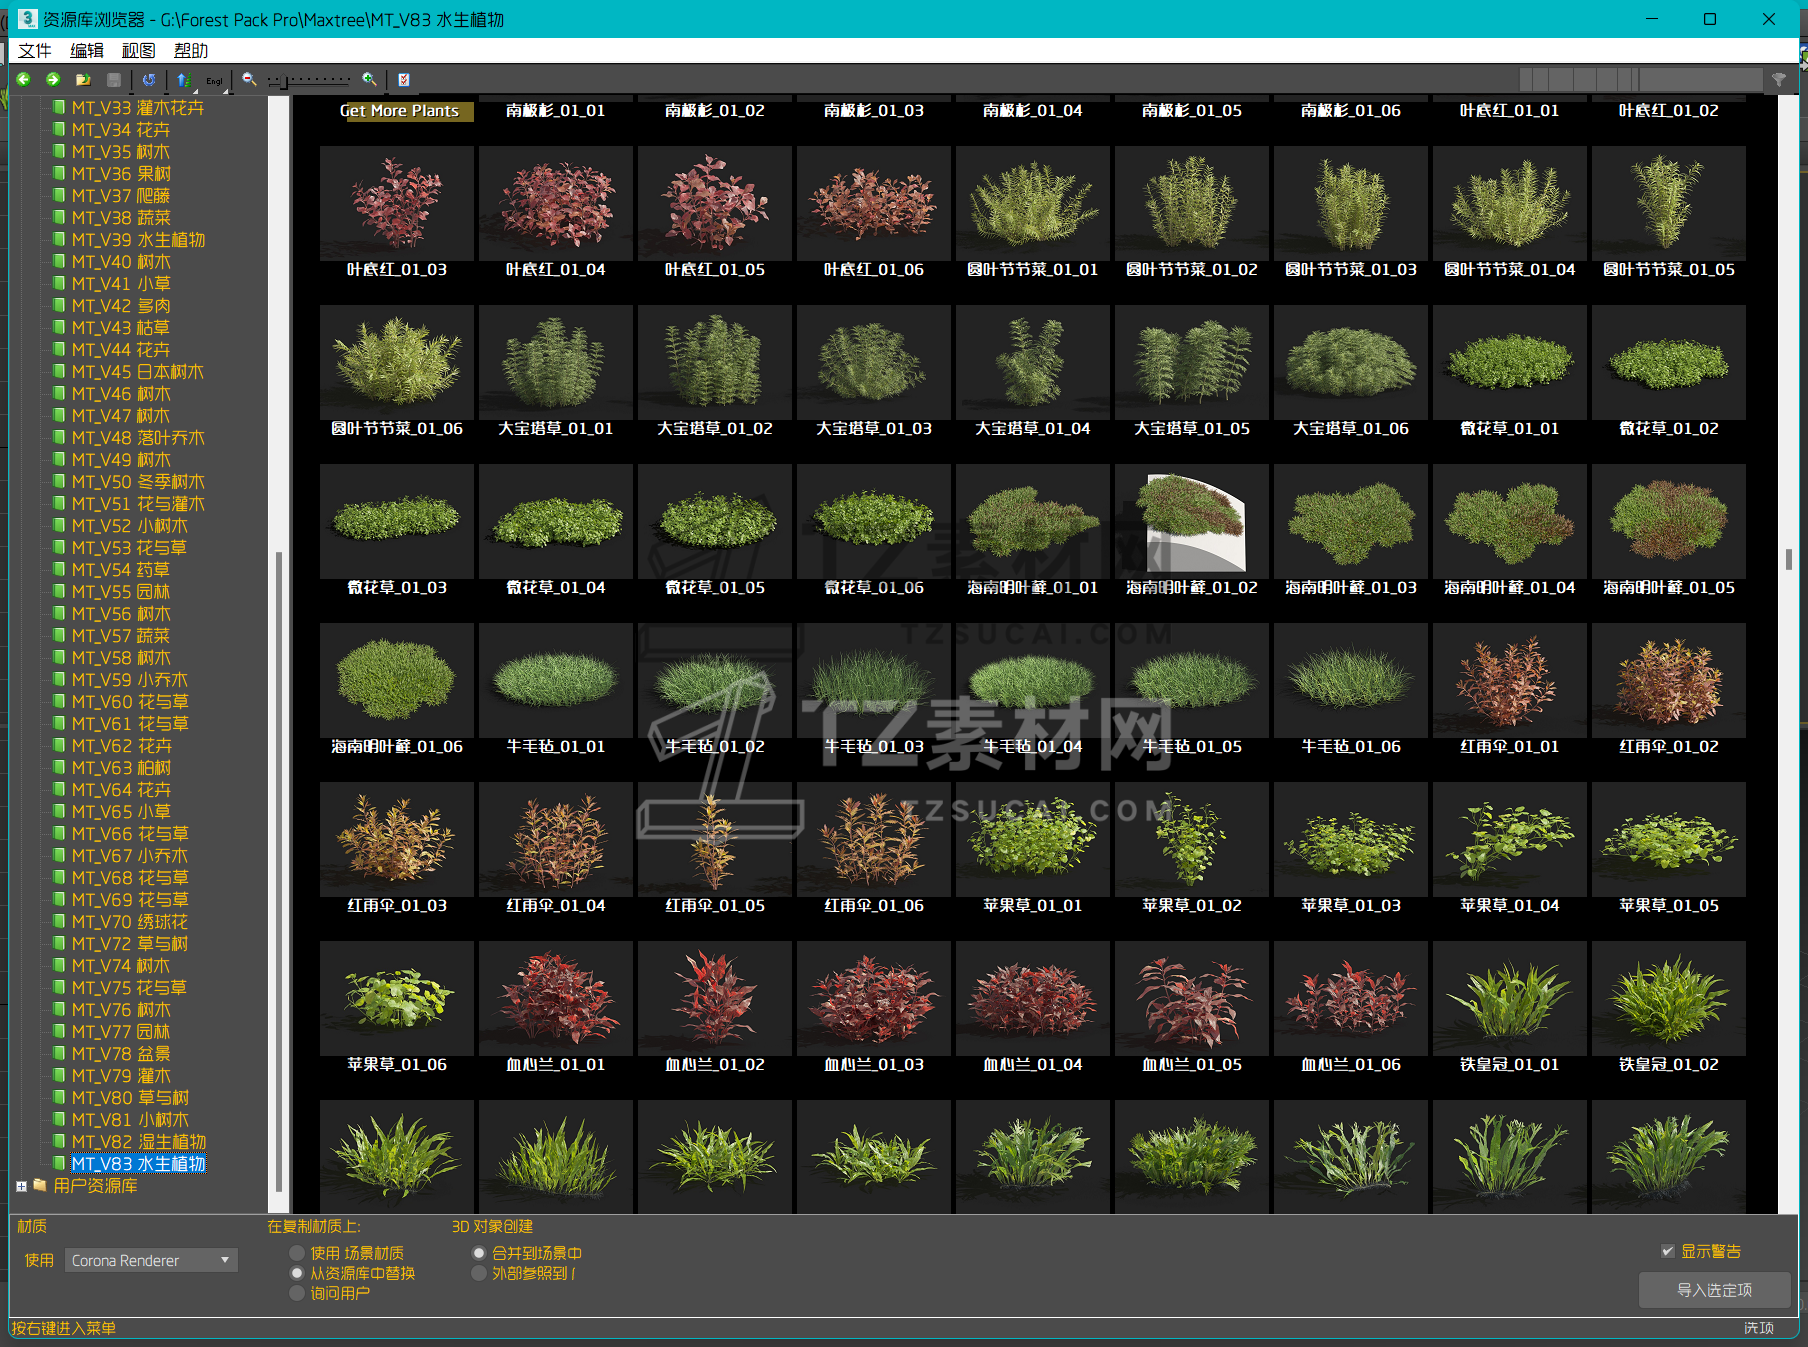Screen dimensions: 1808x1347
Task: Click the blue arrow tree icon in toolbar
Action: pos(183,80)
